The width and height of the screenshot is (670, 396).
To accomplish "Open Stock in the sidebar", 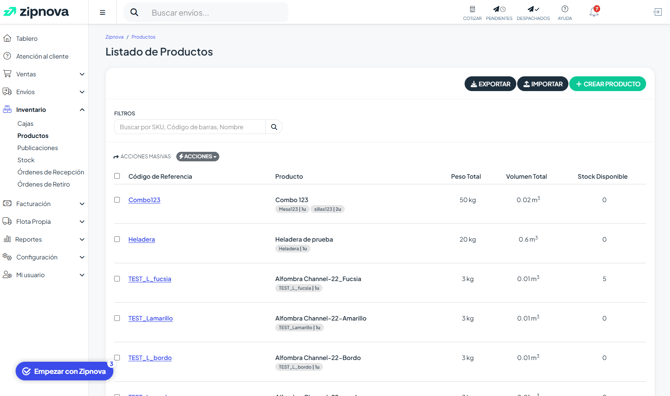I will tap(26, 160).
